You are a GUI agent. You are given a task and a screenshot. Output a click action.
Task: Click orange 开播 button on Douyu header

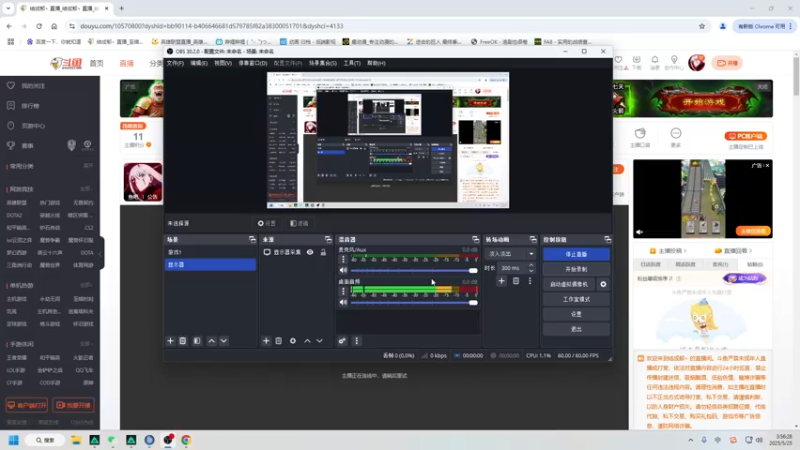[x=728, y=63]
